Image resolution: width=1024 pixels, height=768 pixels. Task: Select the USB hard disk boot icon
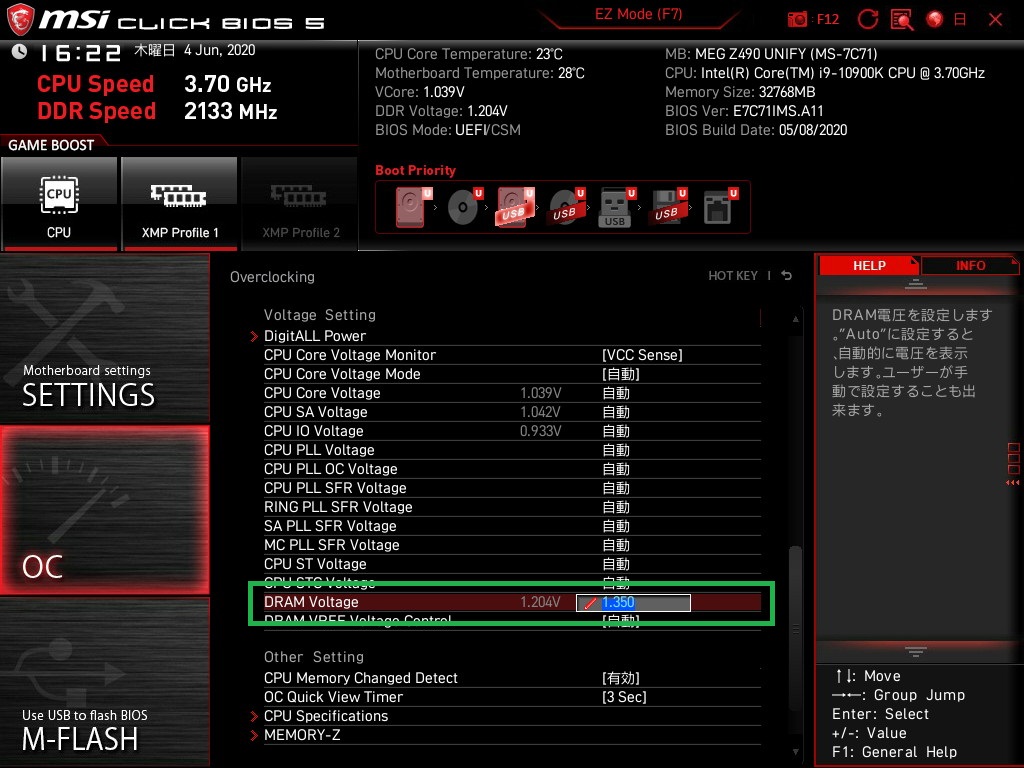pyautogui.click(x=515, y=207)
